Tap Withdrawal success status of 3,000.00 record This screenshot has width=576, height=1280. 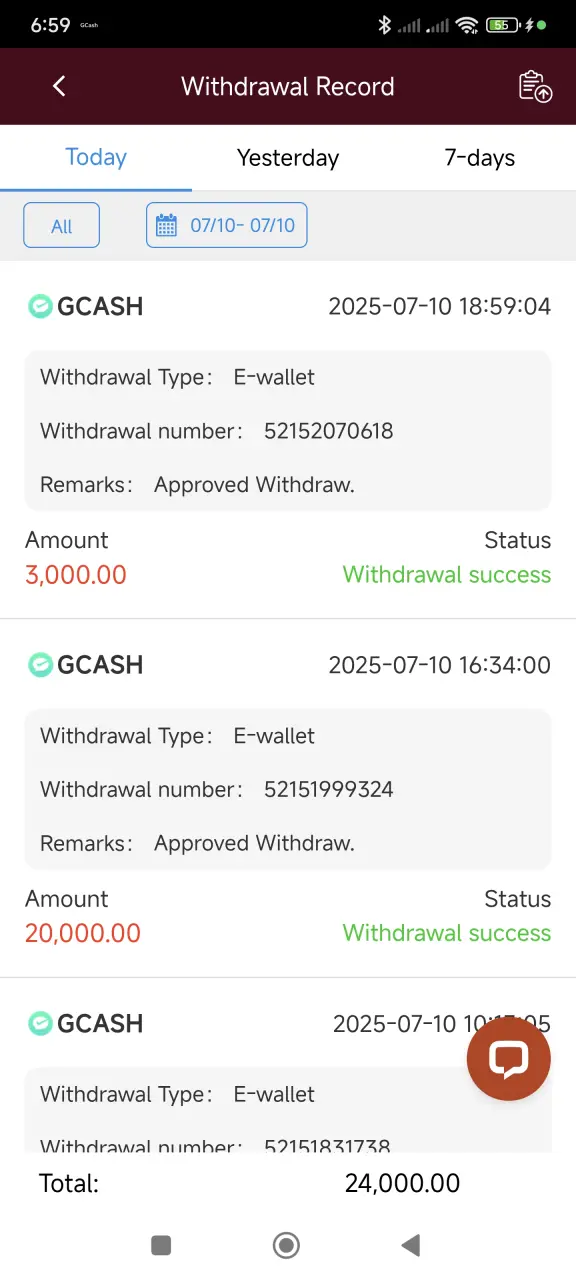coord(447,575)
